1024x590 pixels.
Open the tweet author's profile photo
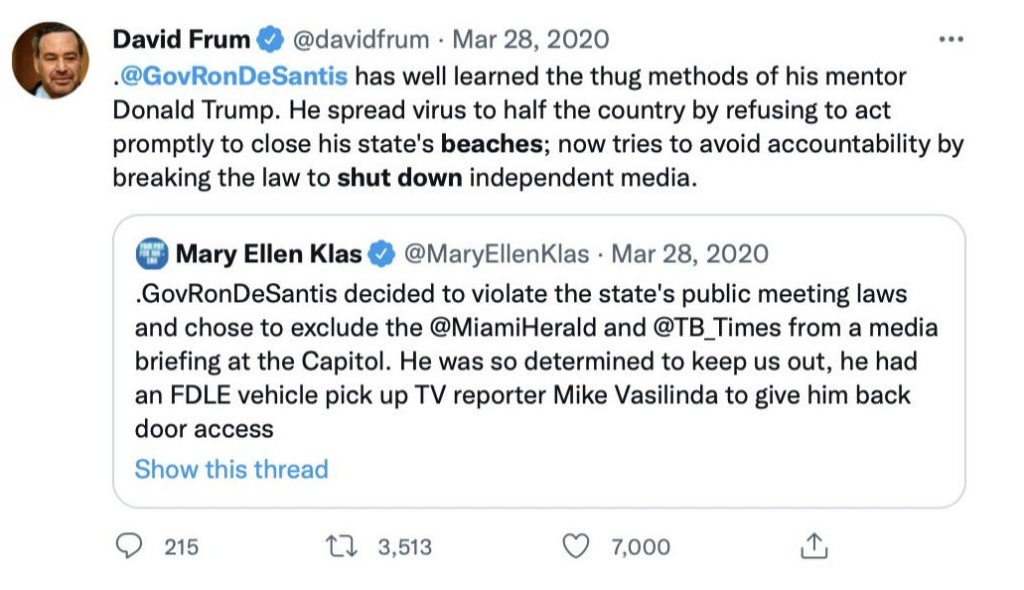point(50,61)
